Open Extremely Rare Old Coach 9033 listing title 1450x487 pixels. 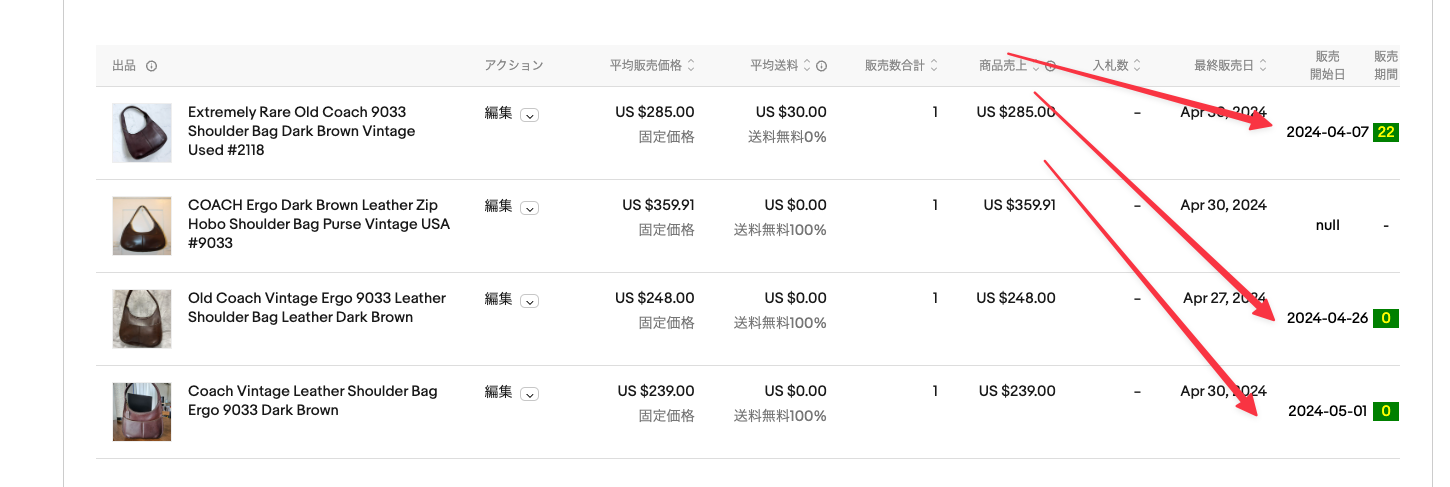(301, 131)
